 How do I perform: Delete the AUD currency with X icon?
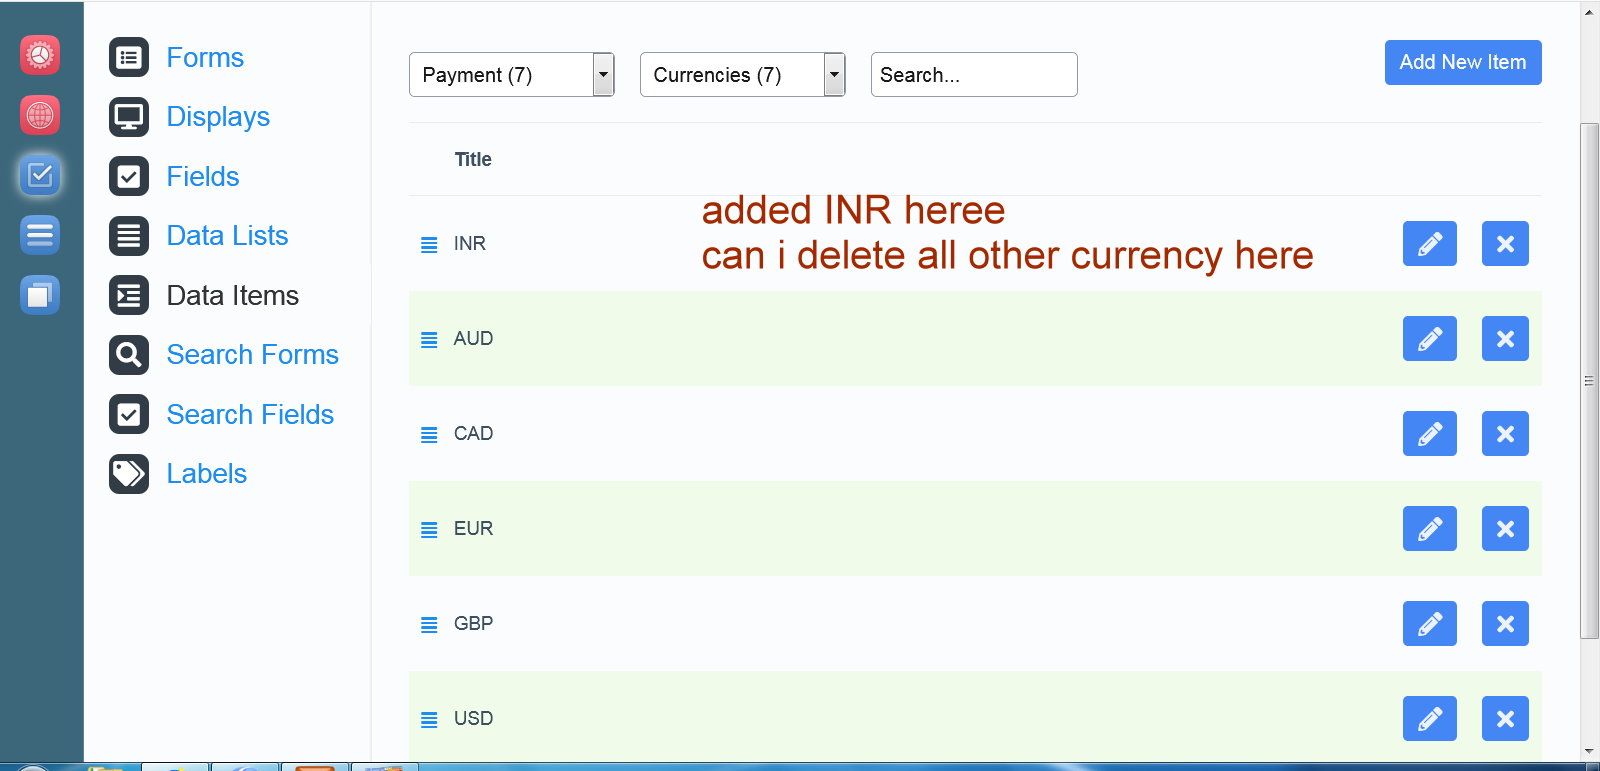pos(1505,339)
